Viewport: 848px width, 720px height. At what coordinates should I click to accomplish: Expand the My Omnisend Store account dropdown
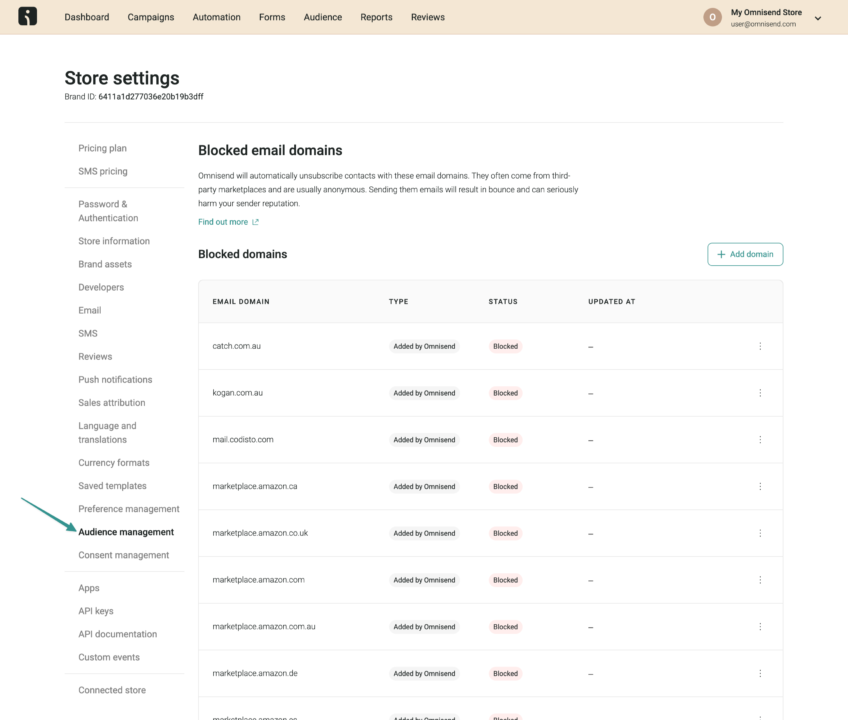818,18
